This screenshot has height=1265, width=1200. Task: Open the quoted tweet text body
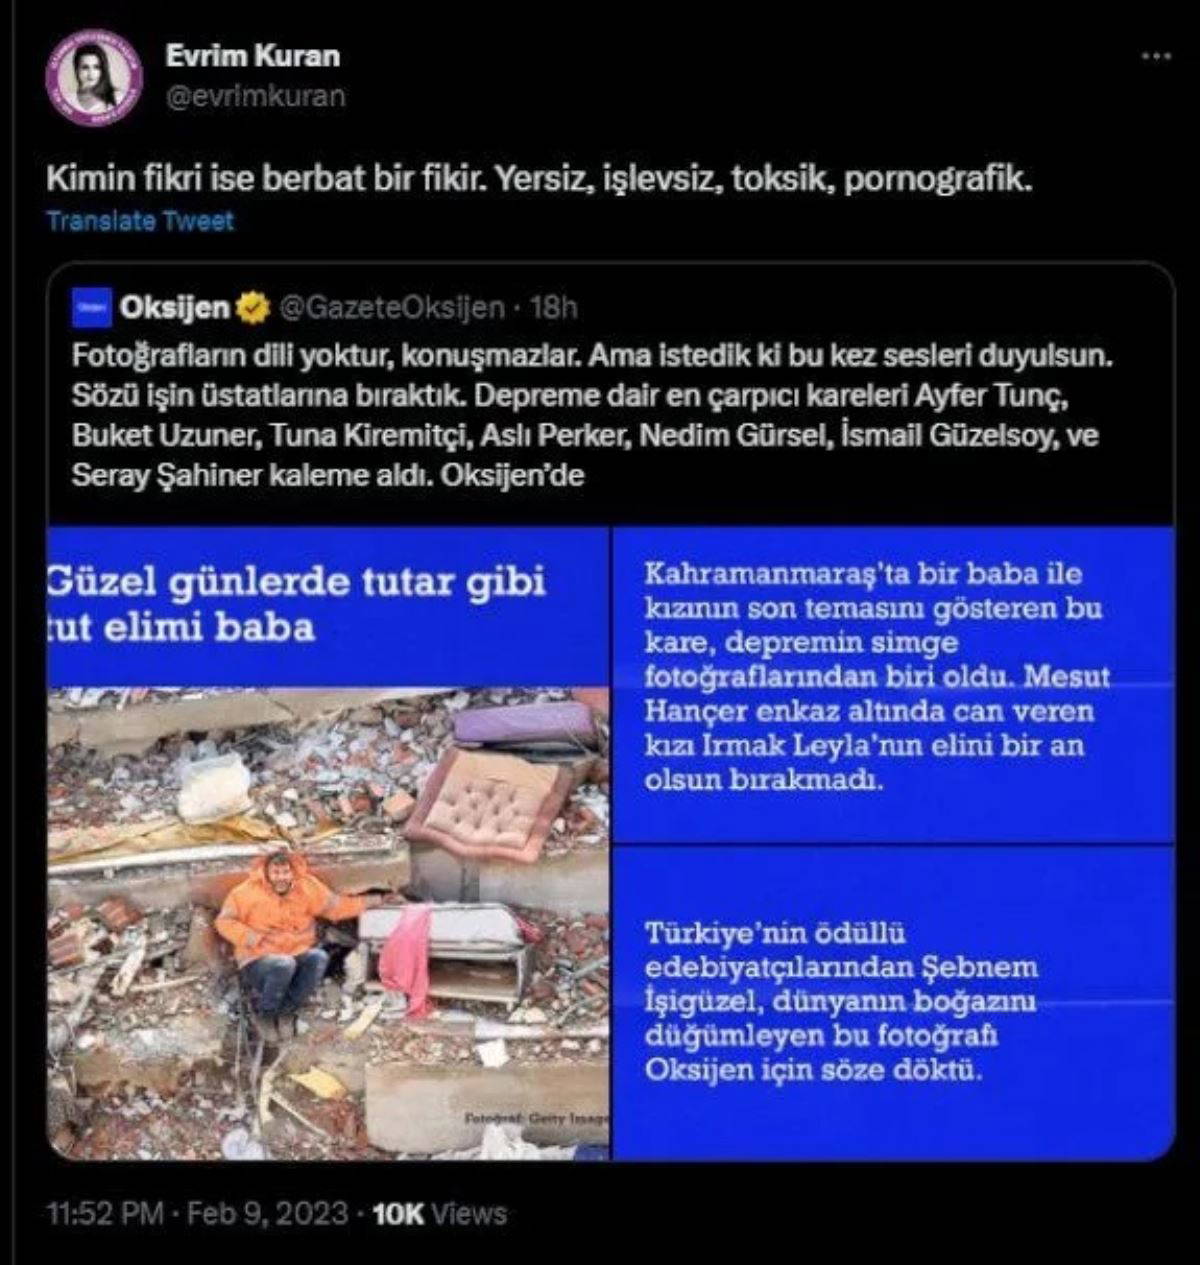coord(592,415)
